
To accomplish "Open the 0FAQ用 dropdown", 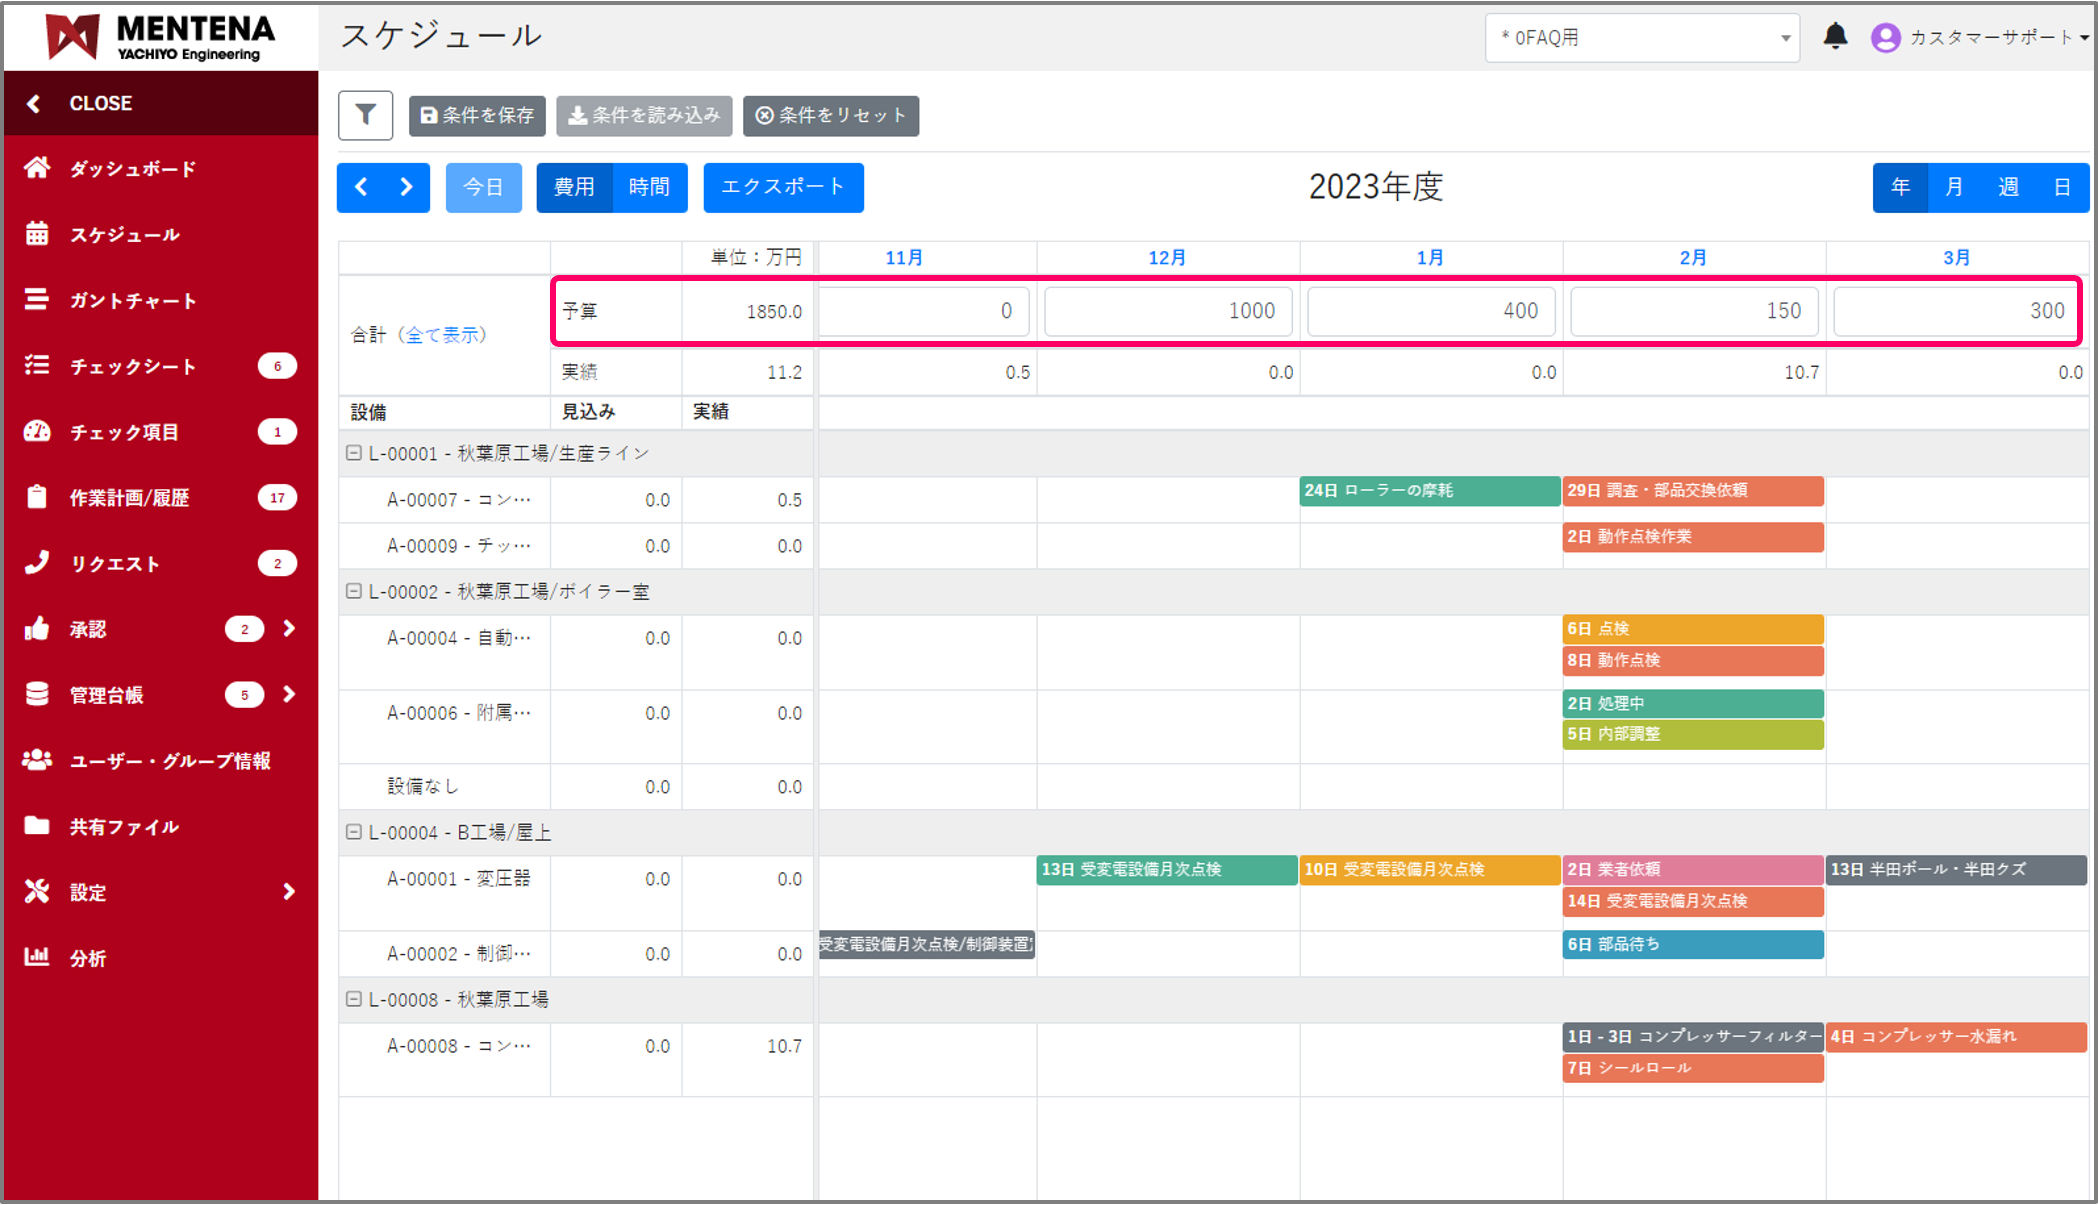I will point(1642,38).
